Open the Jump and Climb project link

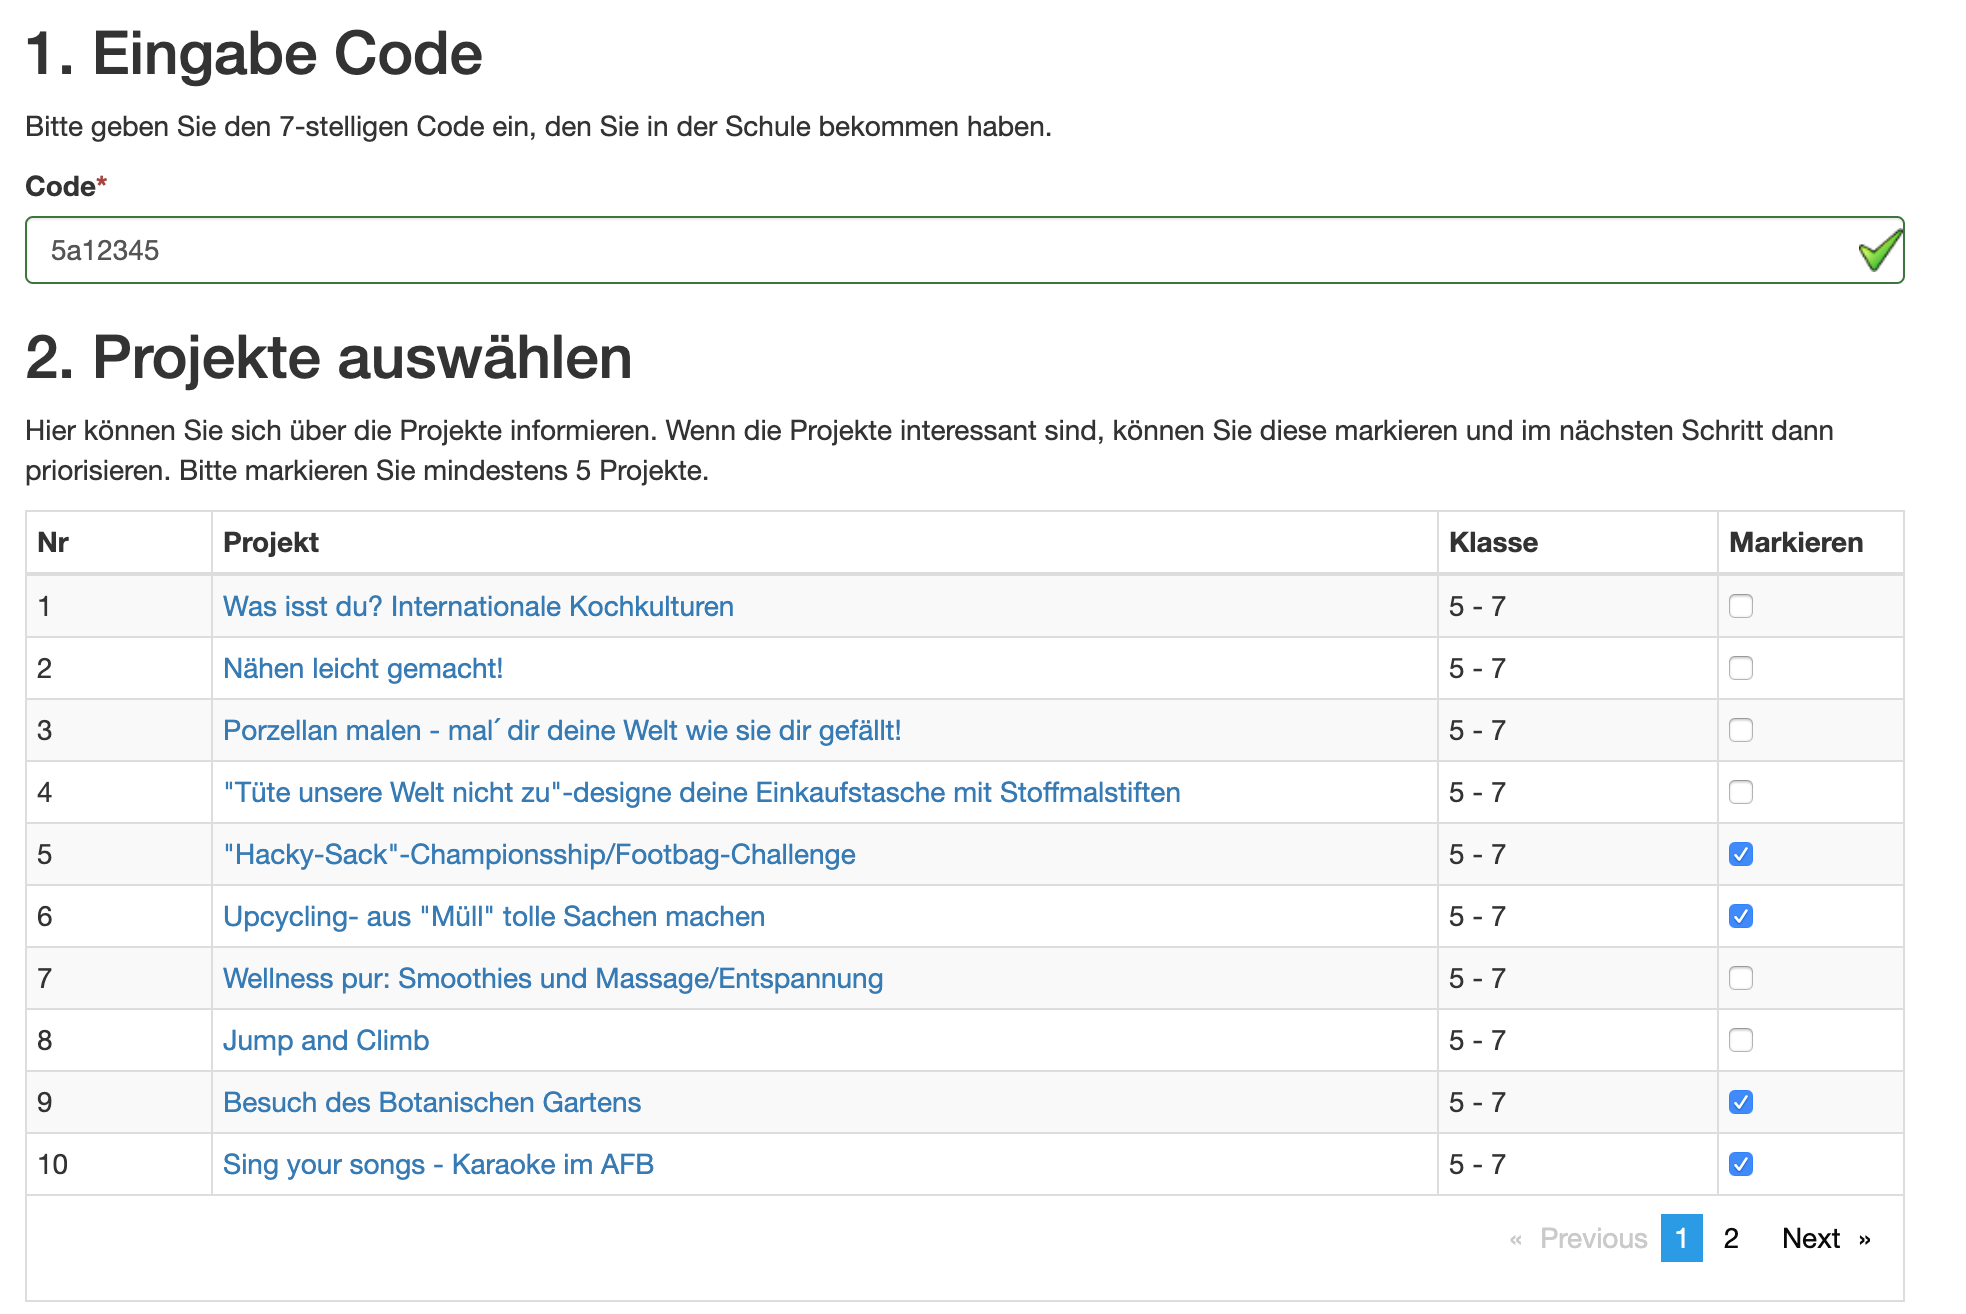click(x=326, y=1040)
